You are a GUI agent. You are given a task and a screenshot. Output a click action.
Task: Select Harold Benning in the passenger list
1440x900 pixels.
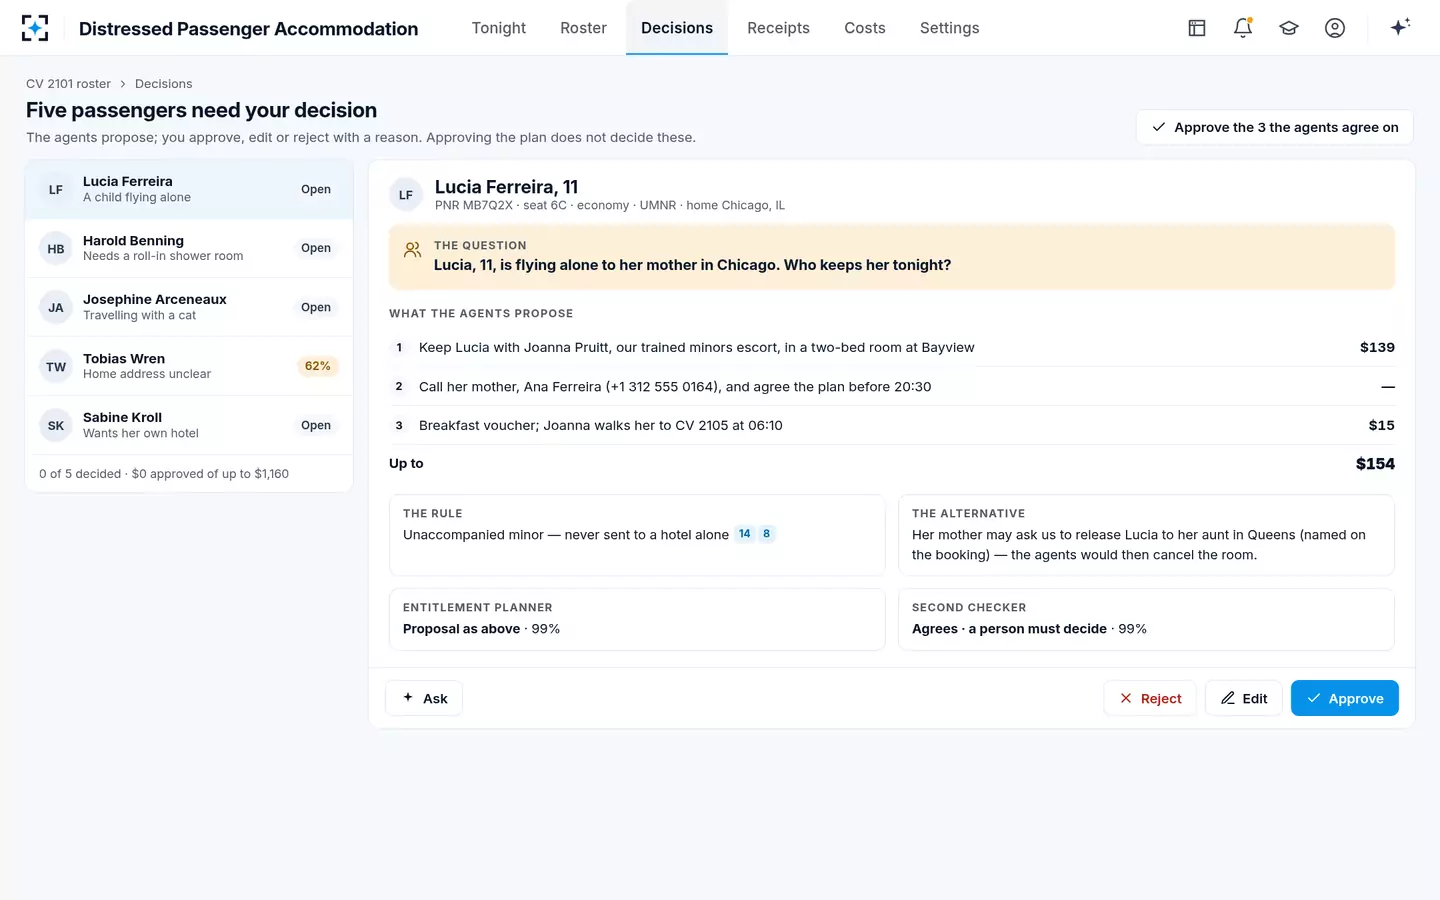click(189, 248)
